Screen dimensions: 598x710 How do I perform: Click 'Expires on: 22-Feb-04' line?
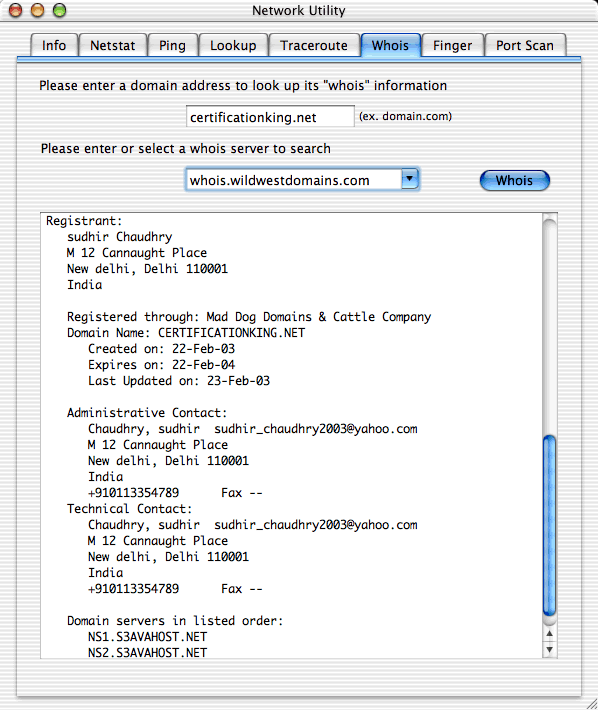(162, 365)
